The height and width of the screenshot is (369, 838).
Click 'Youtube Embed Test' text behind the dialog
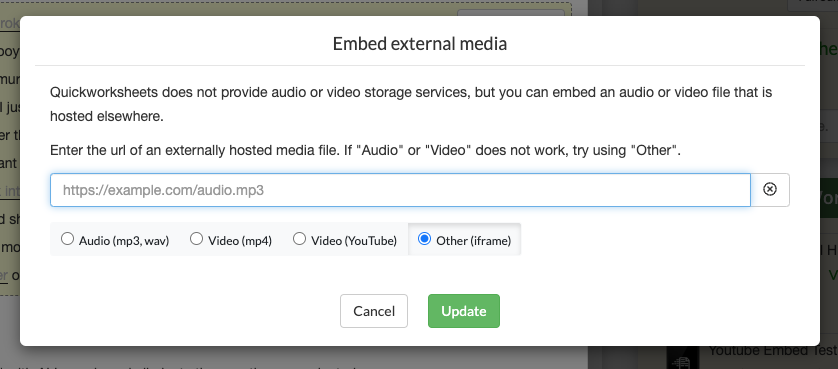(773, 350)
